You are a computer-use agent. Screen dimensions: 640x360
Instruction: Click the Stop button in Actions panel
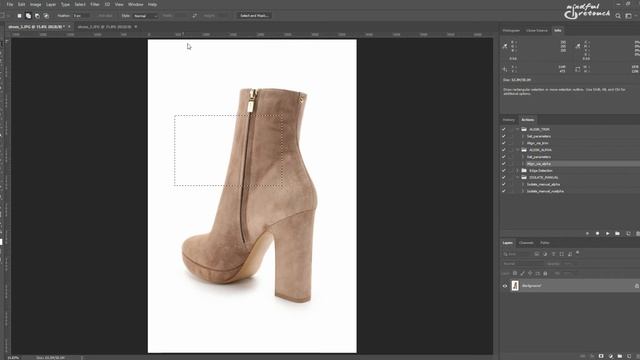[587, 233]
